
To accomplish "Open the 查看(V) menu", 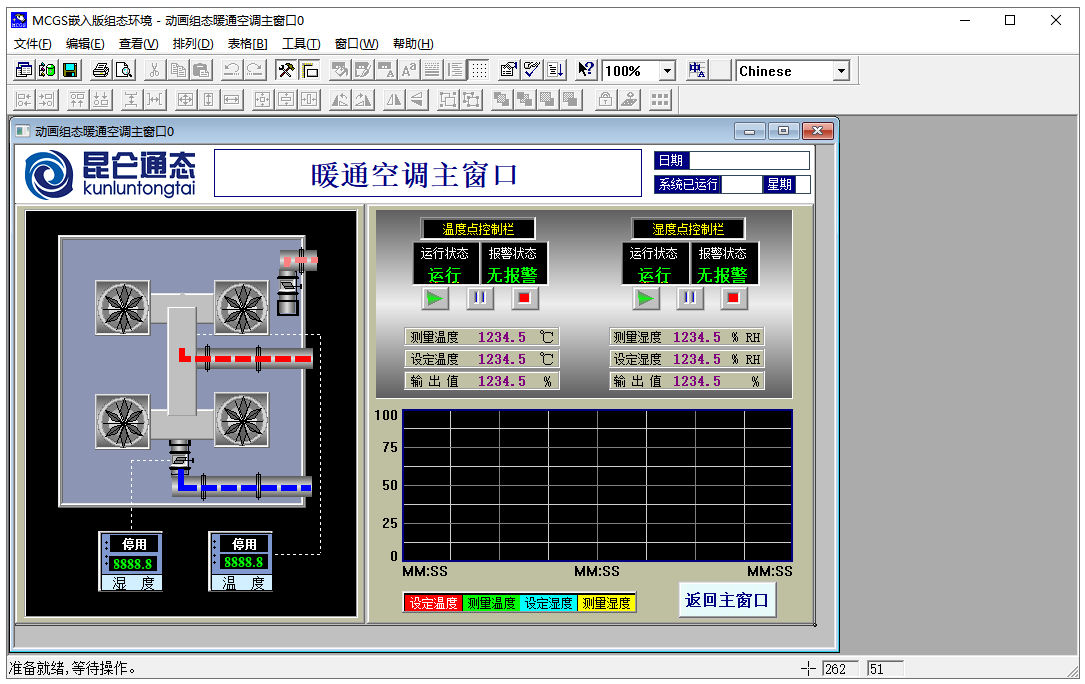I will pos(138,44).
